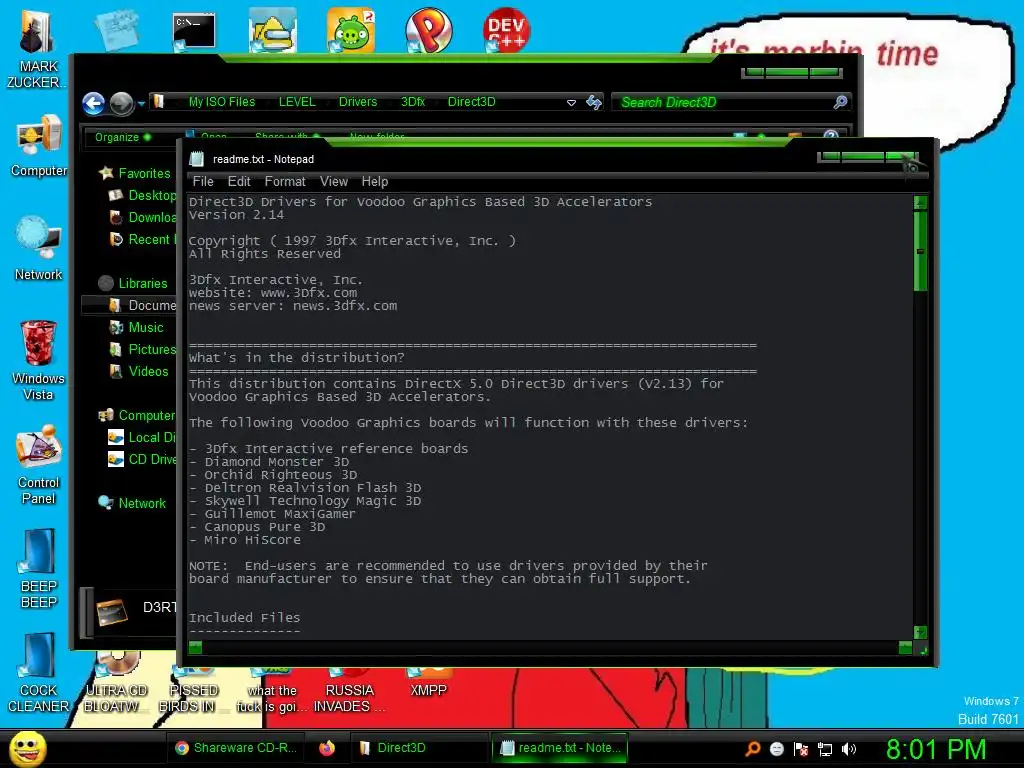1024x768 pixels.
Task: Launch Dev-C++ desktop icon
Action: coord(506,30)
